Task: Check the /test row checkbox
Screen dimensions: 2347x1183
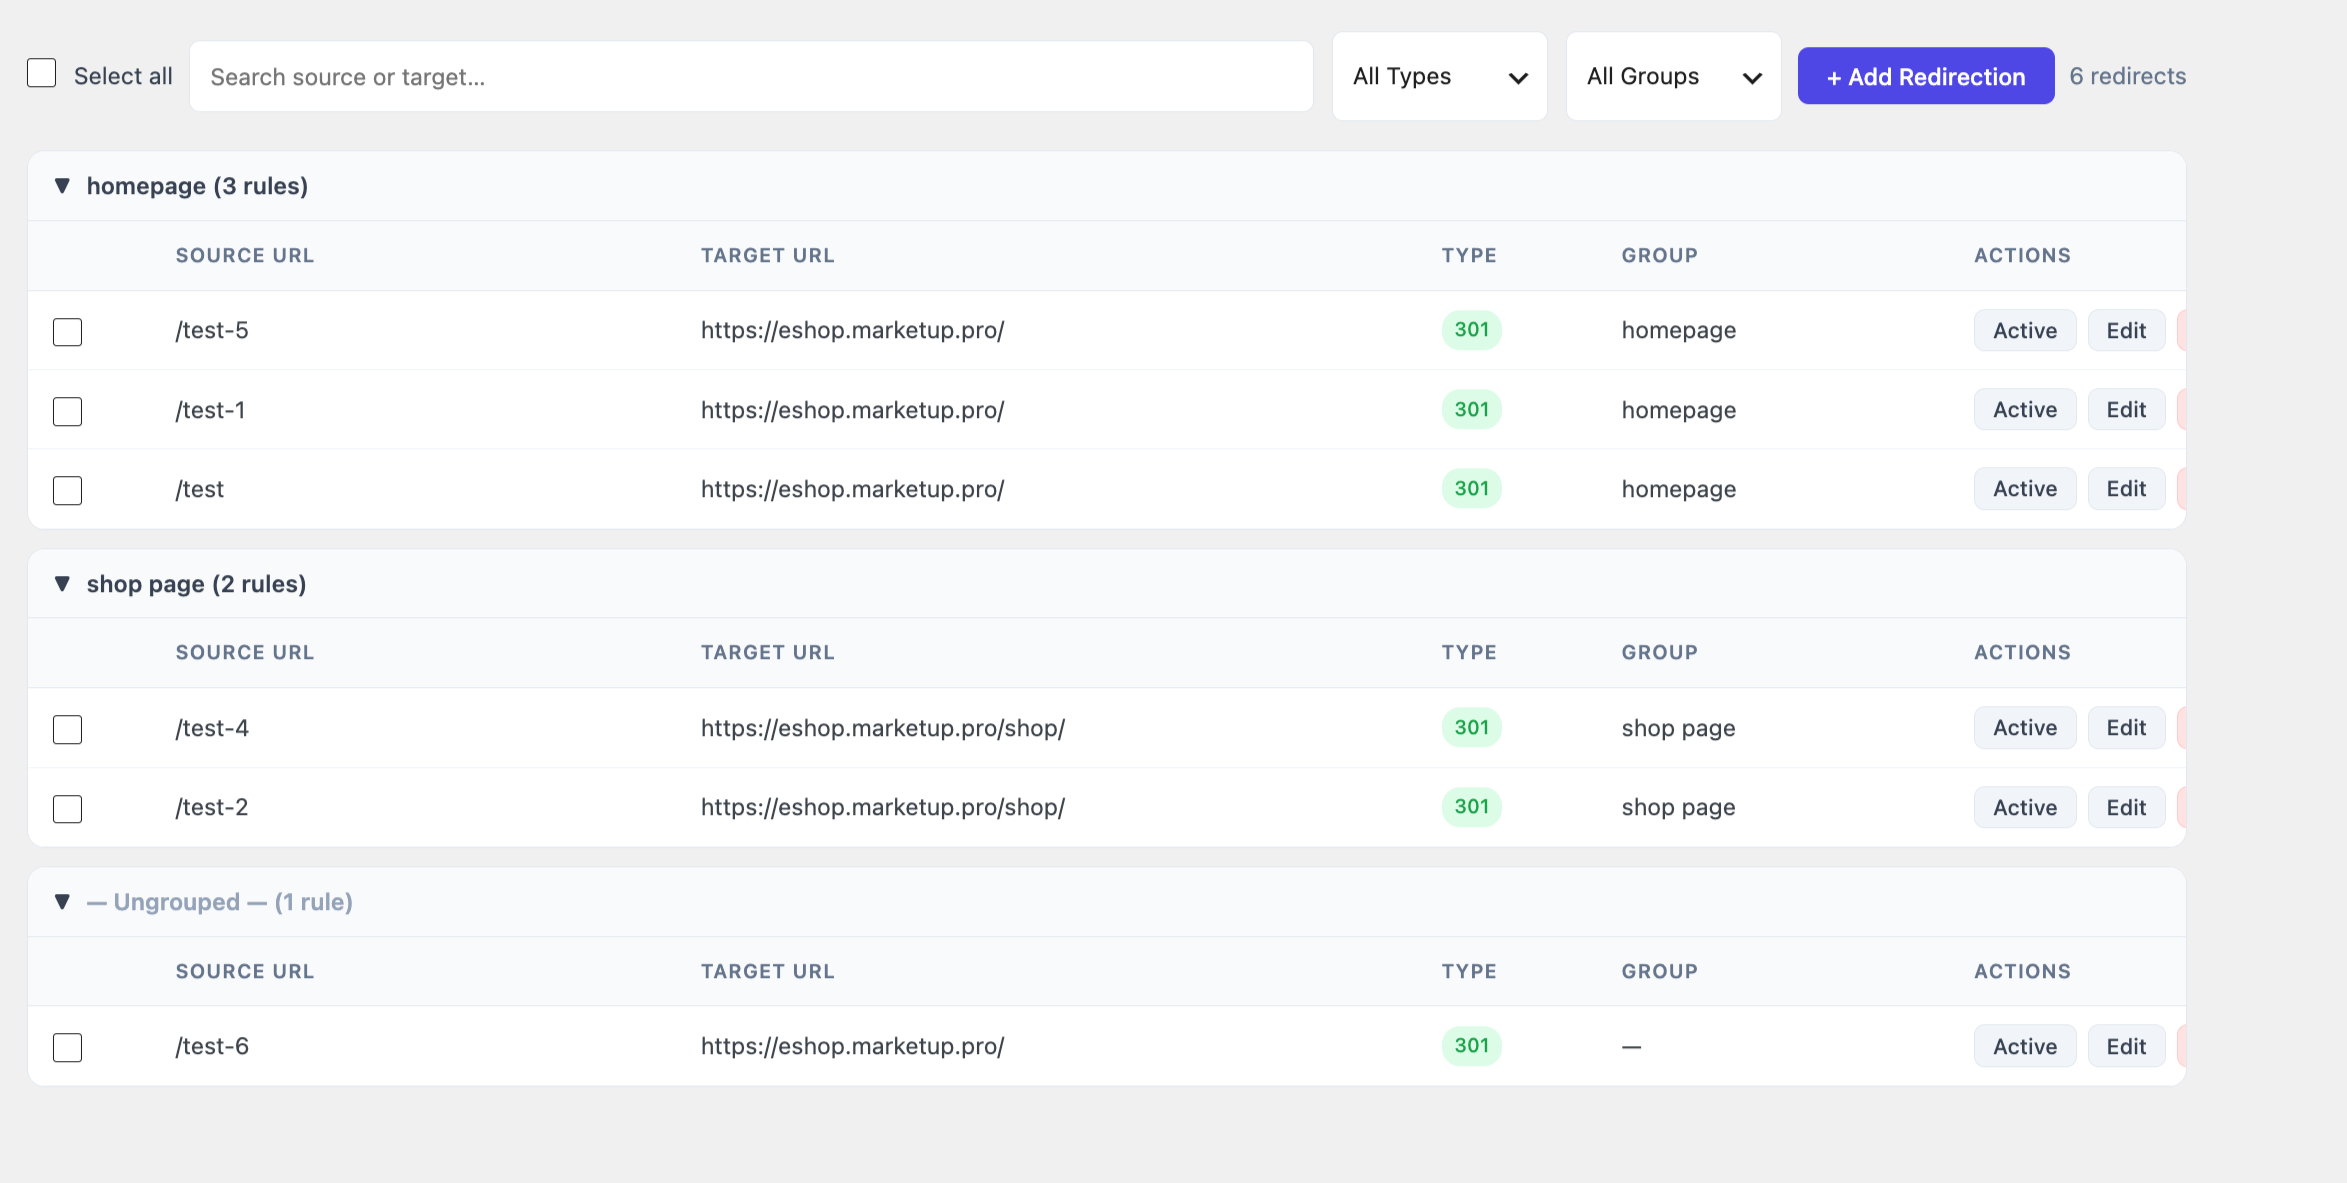Action: tap(67, 490)
